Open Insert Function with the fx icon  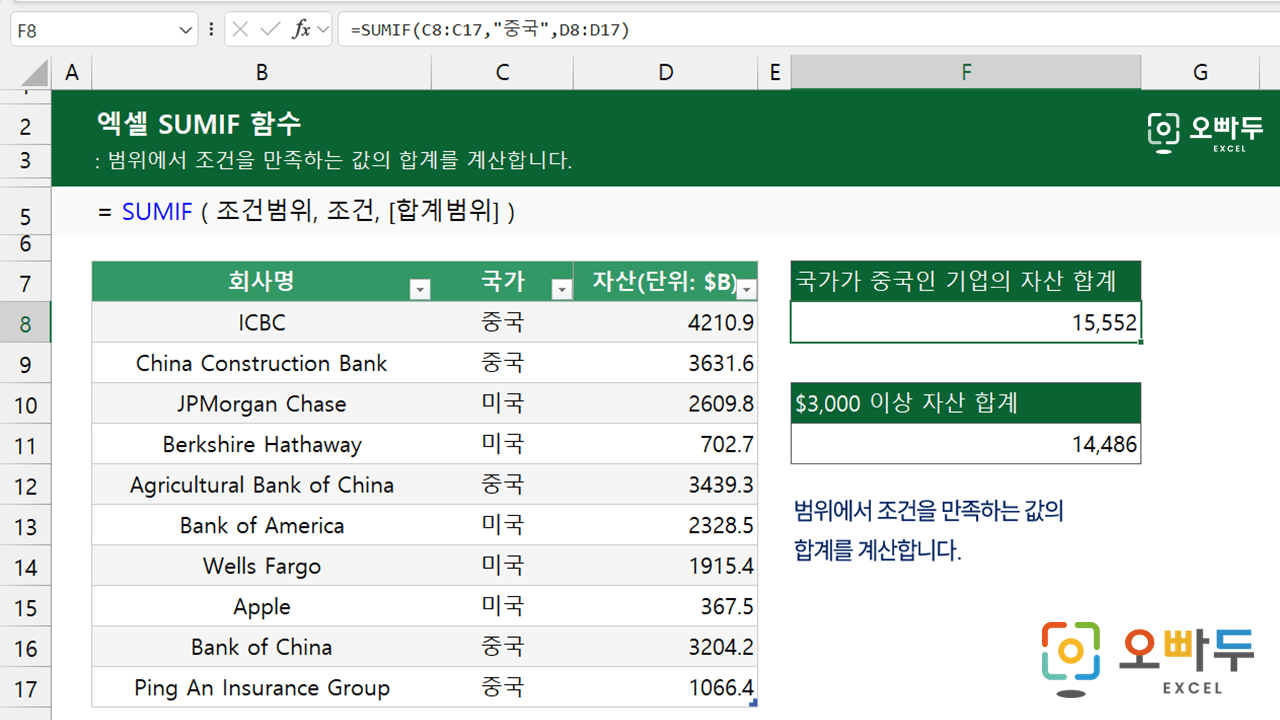[301, 30]
